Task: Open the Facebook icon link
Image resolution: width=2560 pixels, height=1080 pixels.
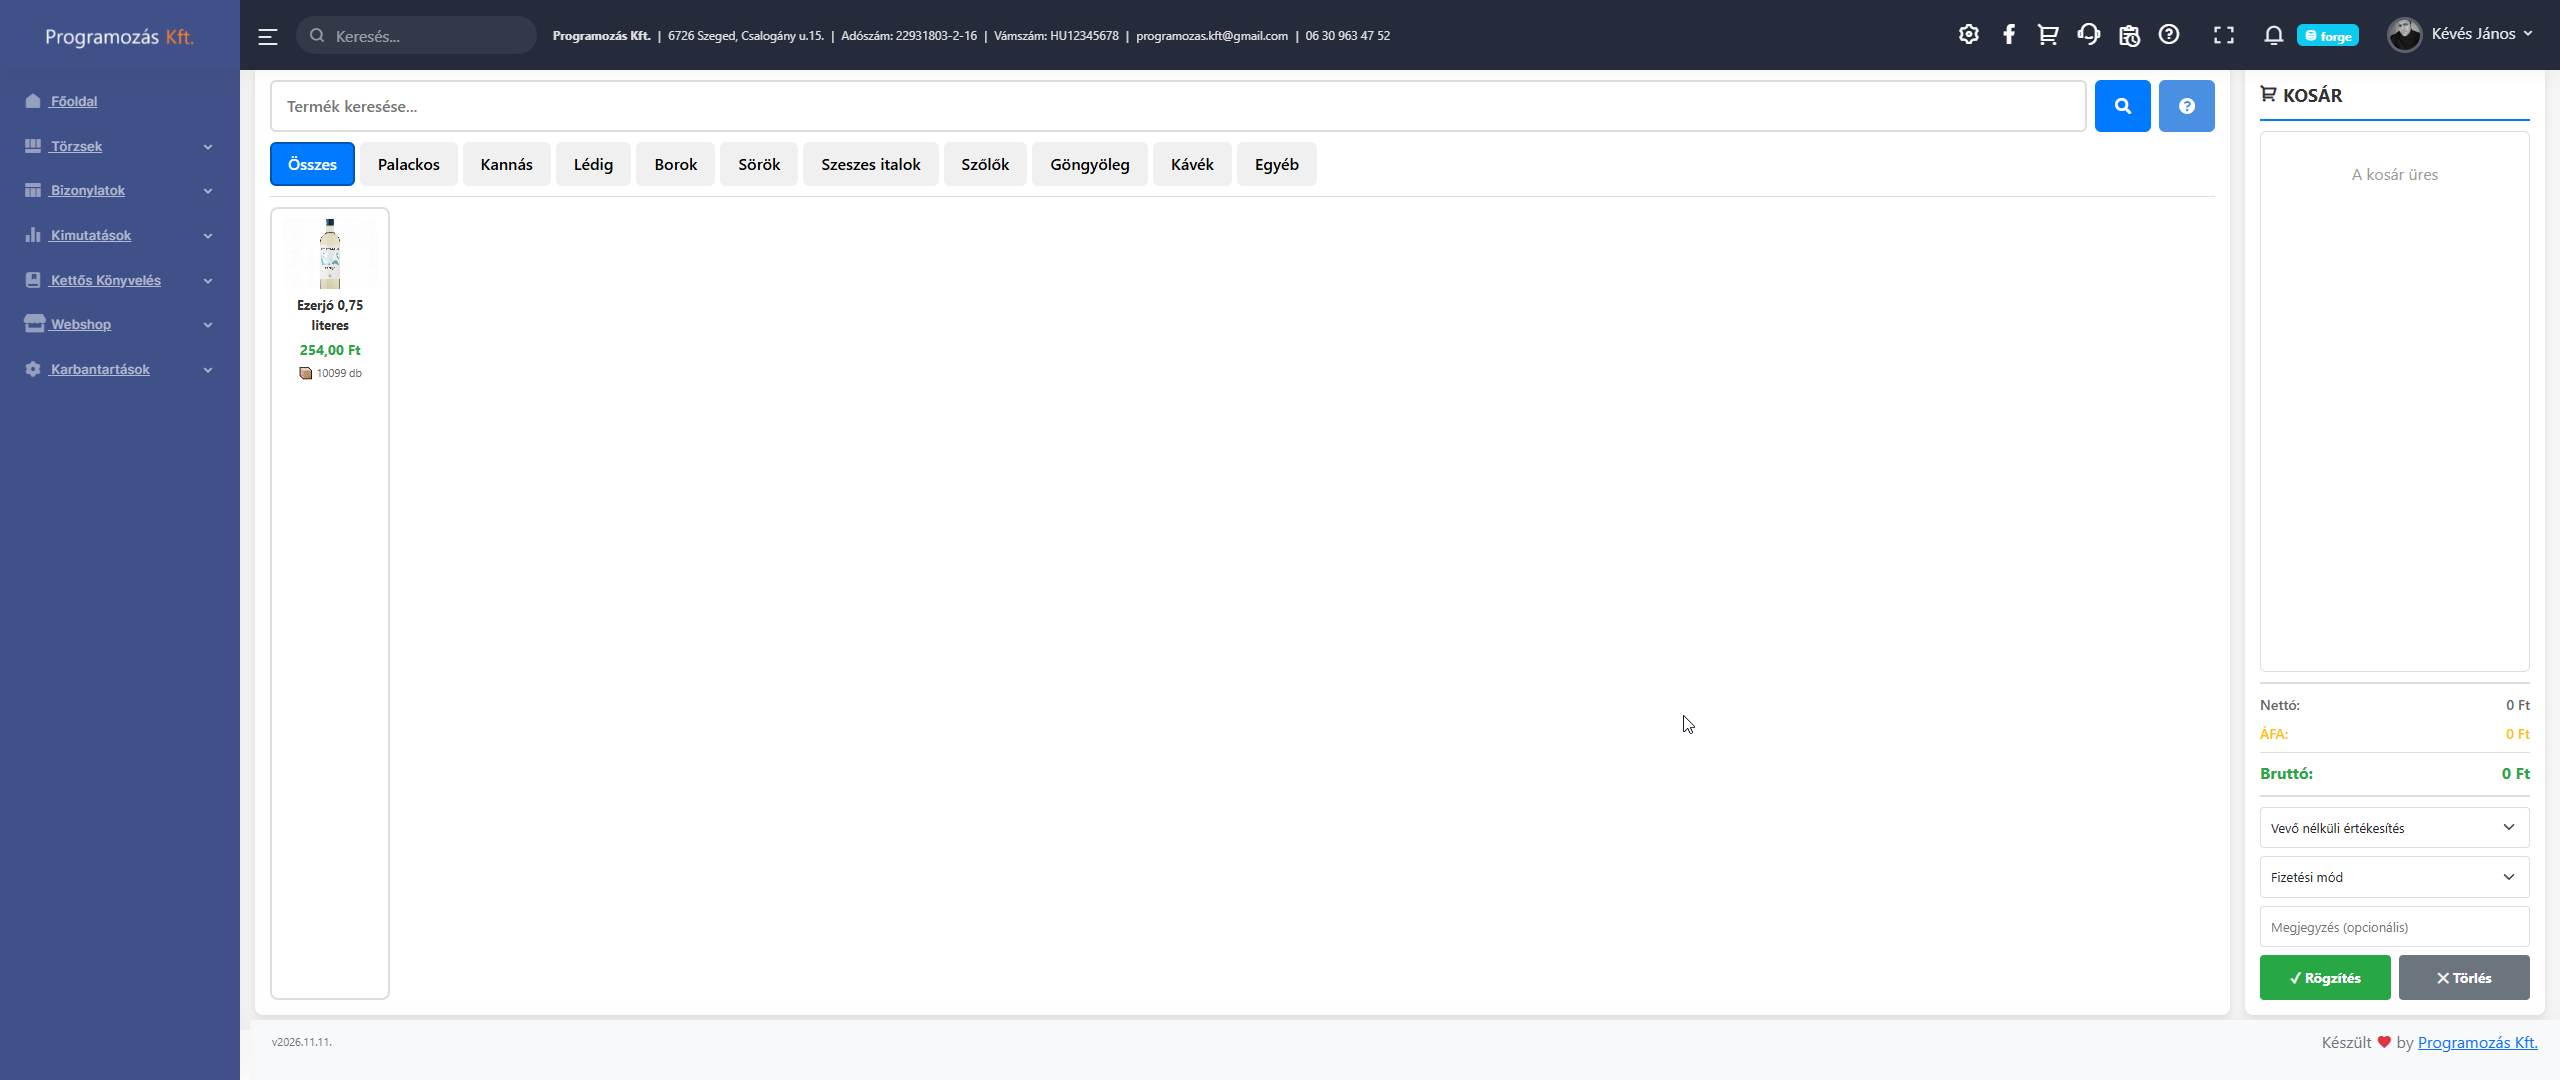Action: pyautogui.click(x=2008, y=35)
